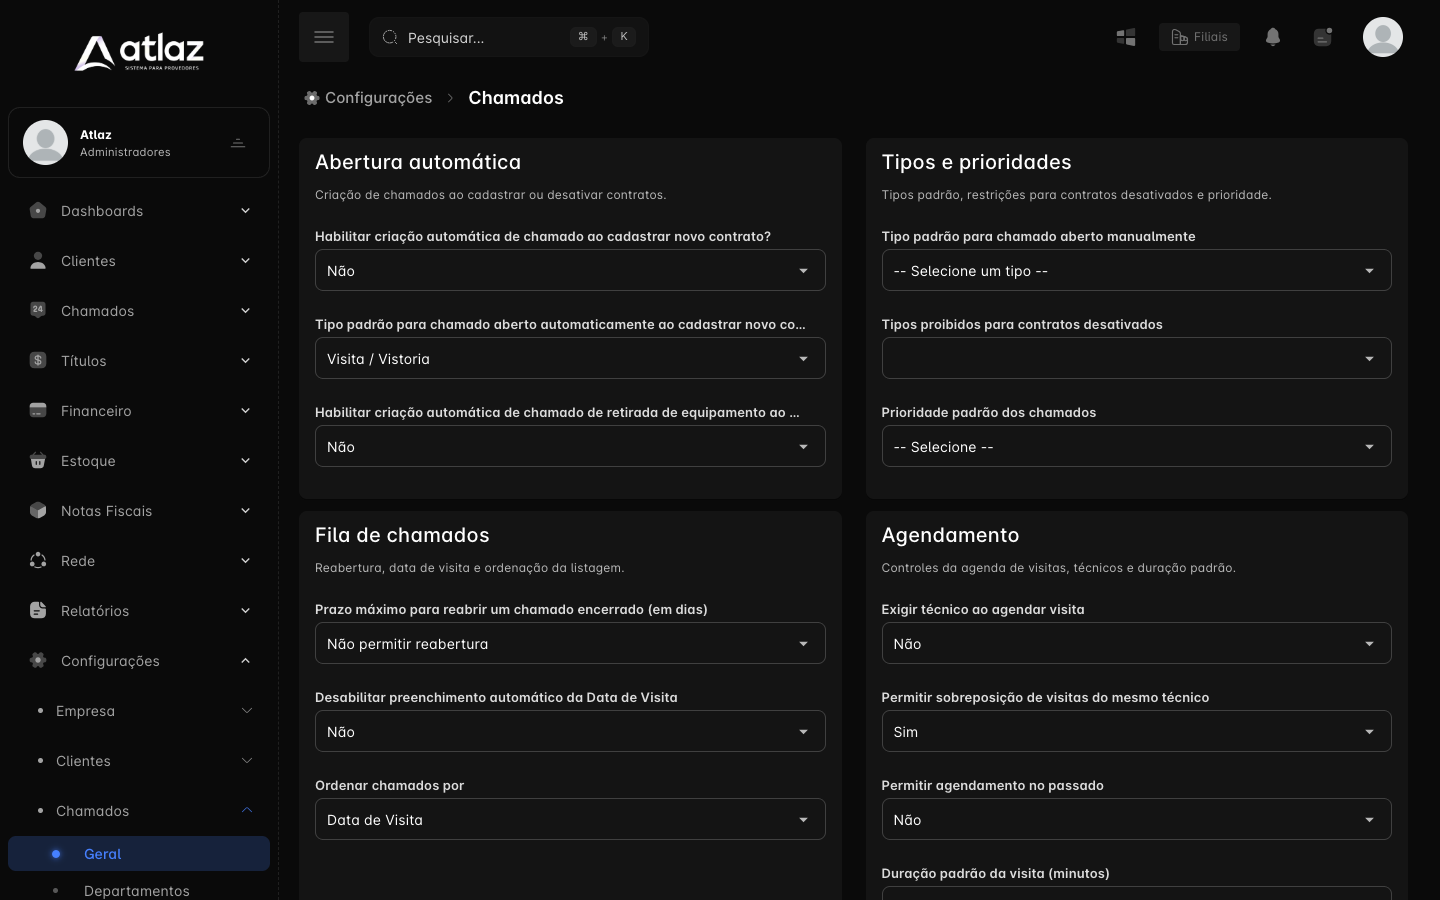Open the Visita / Vistoria type dropdown
This screenshot has height=900, width=1440.
(x=570, y=358)
